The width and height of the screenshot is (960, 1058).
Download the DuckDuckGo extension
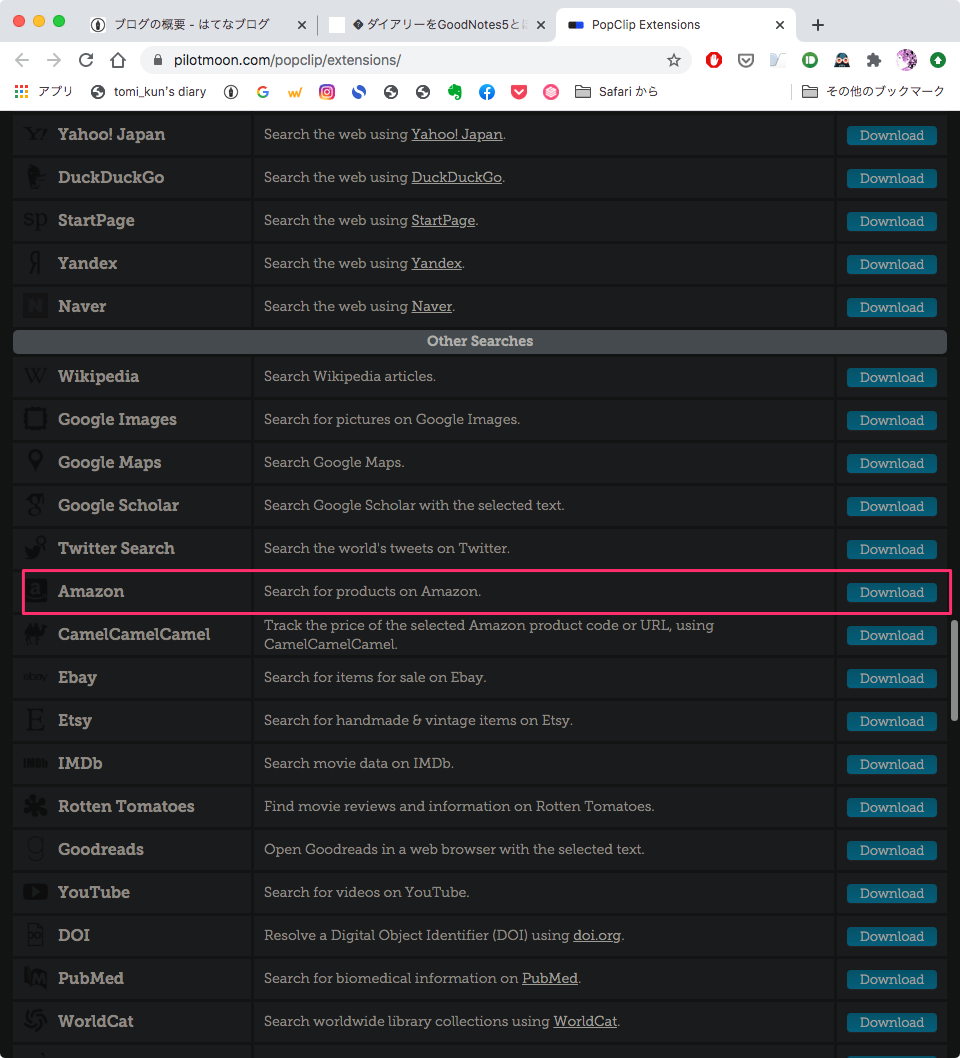coord(891,179)
